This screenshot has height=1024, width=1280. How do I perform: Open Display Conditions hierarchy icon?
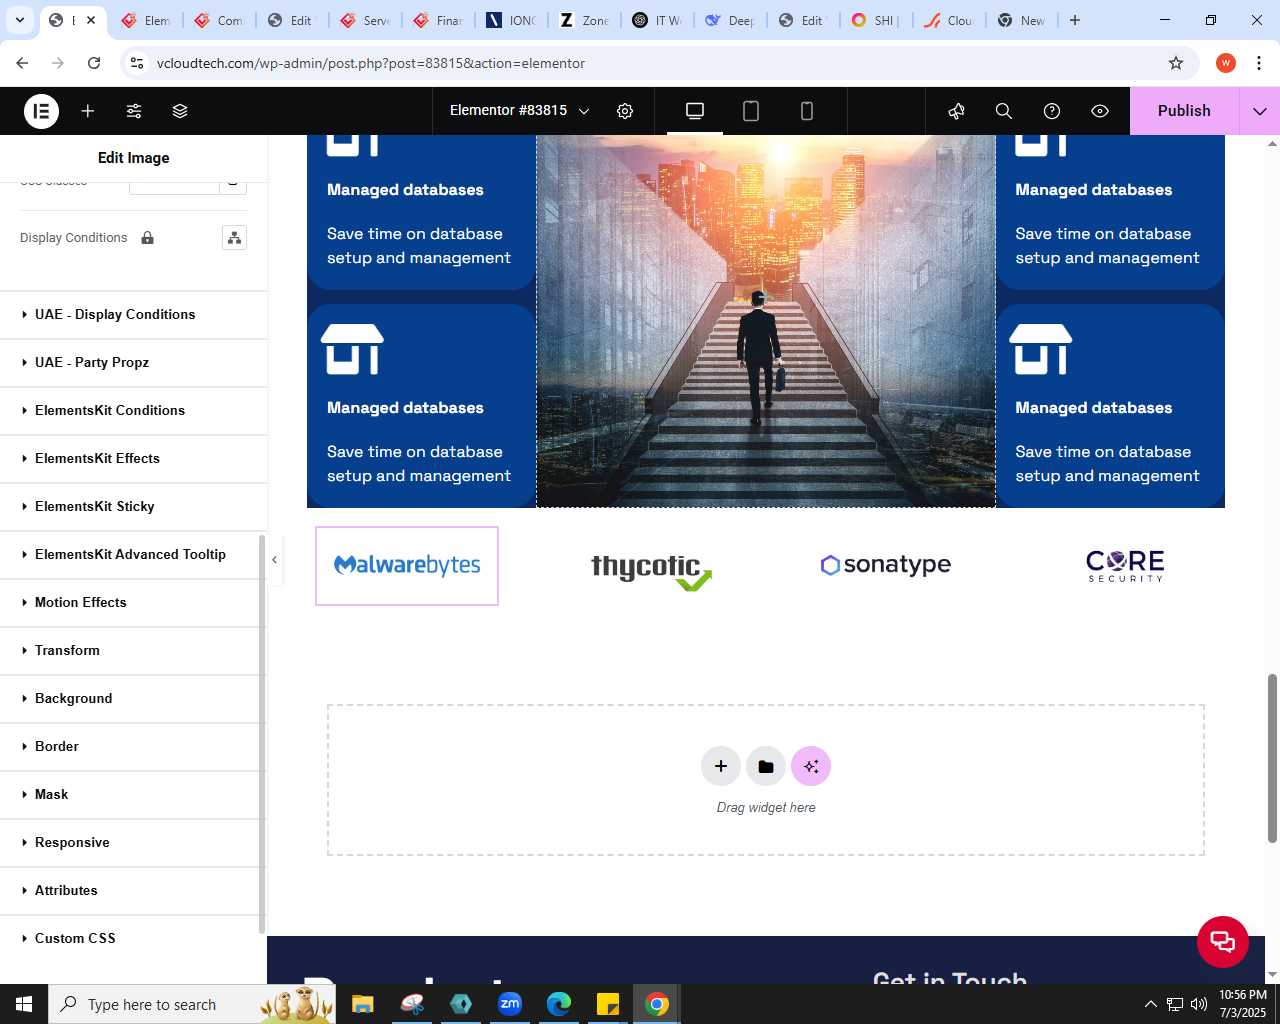coord(234,238)
